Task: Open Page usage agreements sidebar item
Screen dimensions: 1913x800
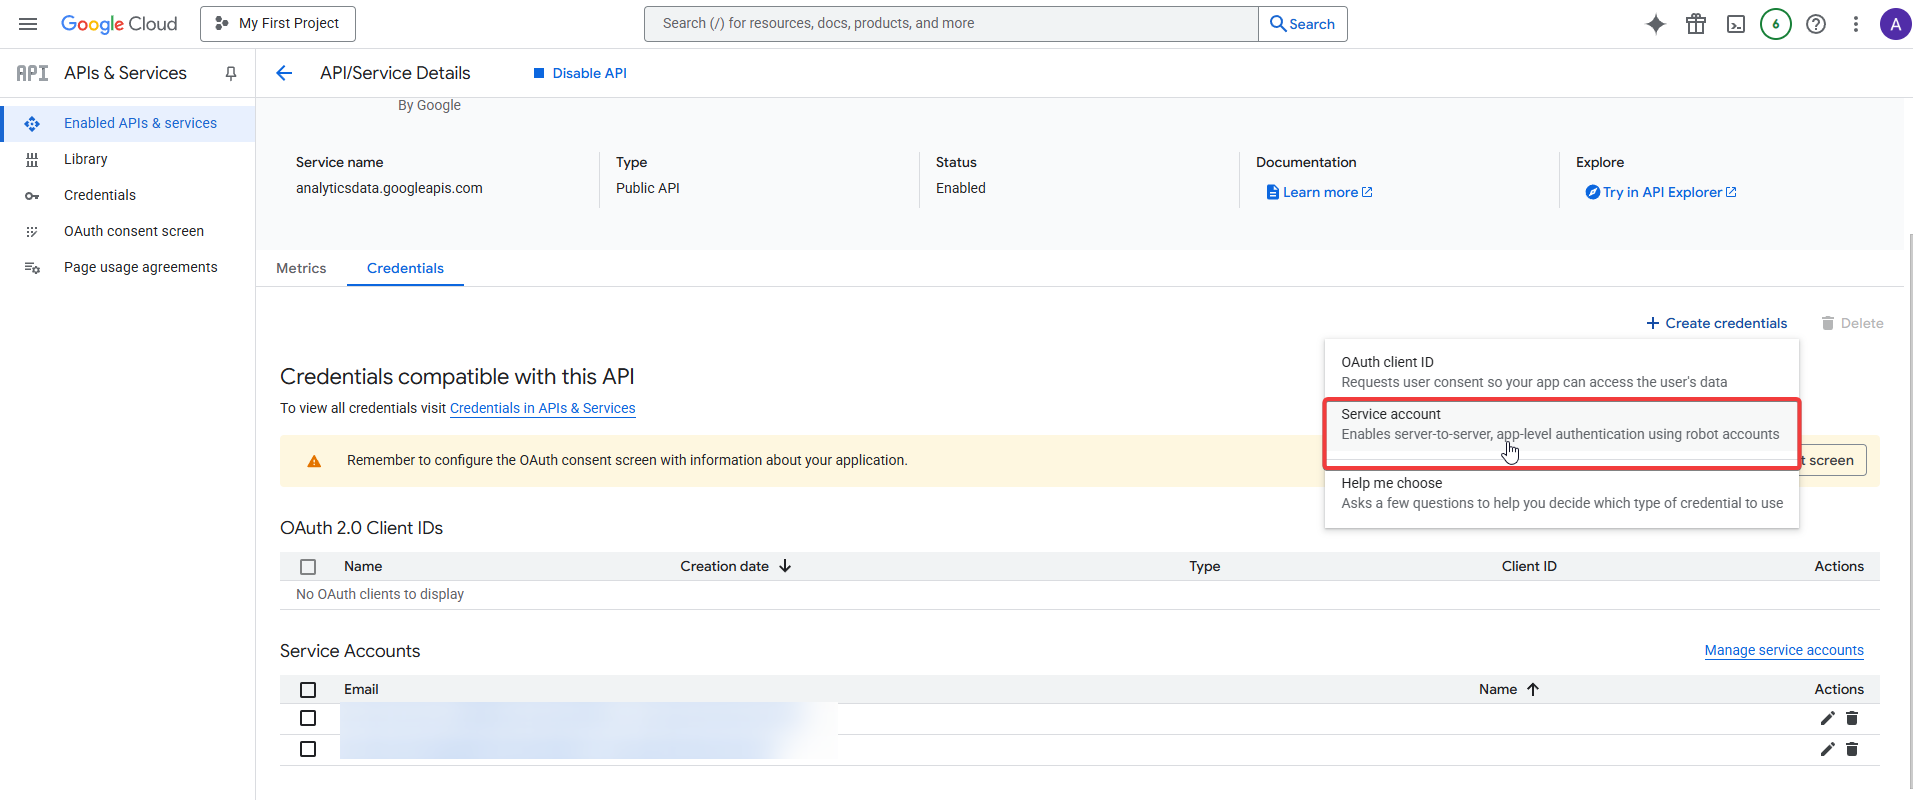Action: [x=128, y=267]
